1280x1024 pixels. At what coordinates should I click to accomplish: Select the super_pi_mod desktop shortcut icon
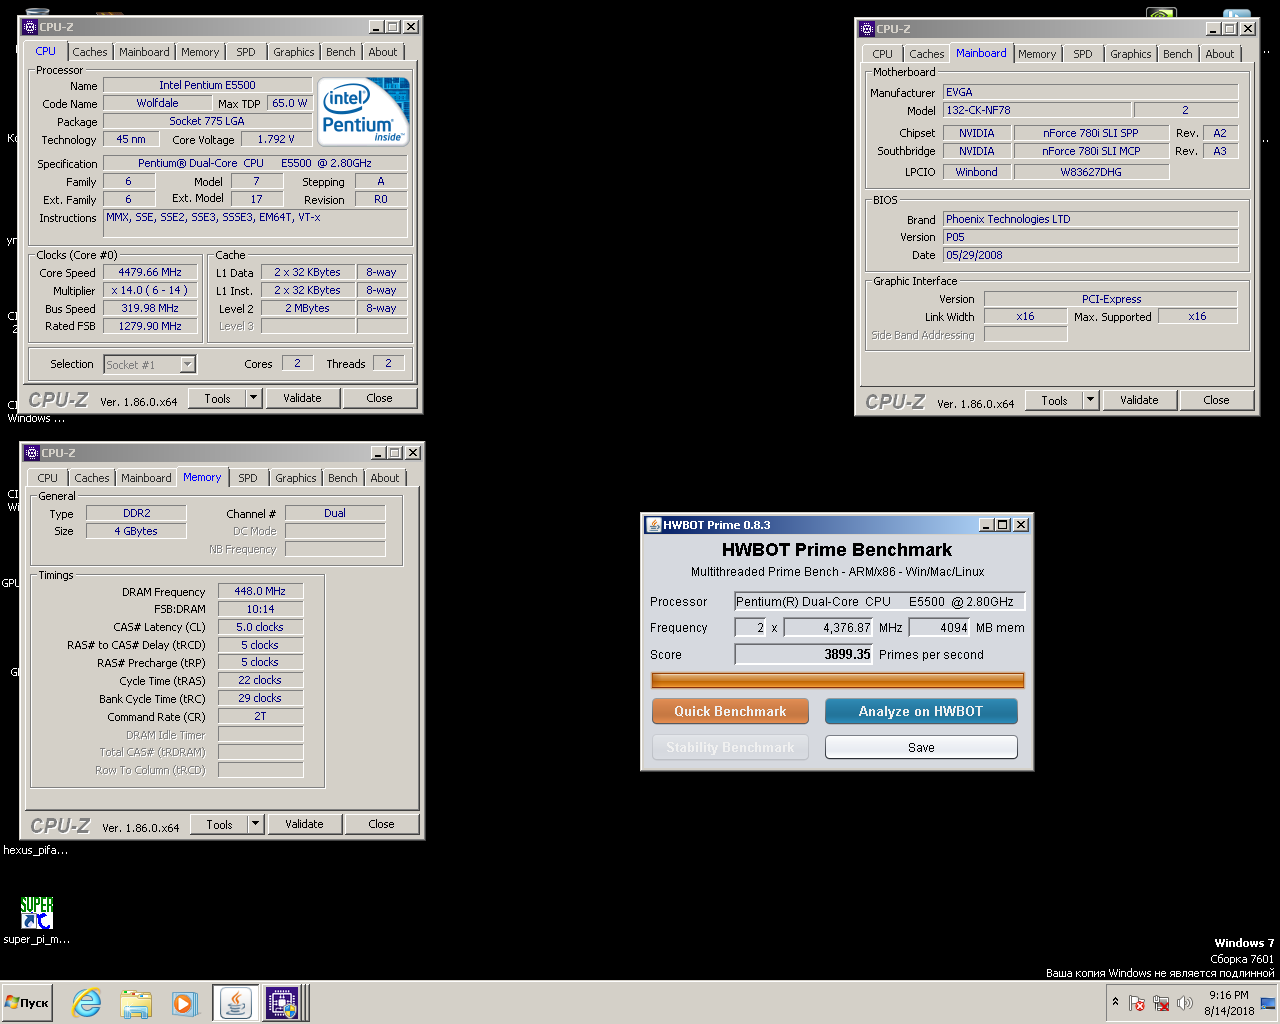point(37,913)
